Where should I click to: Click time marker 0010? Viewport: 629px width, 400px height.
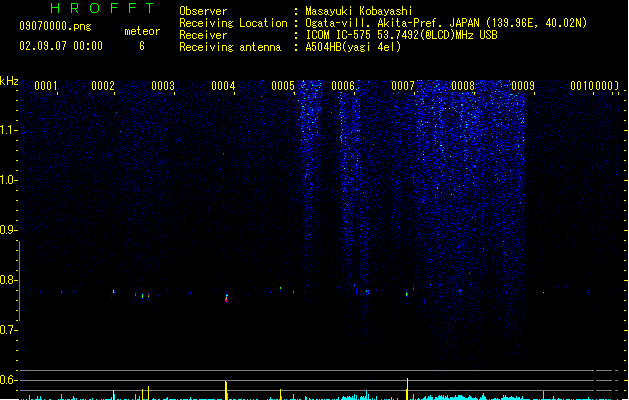[582, 86]
